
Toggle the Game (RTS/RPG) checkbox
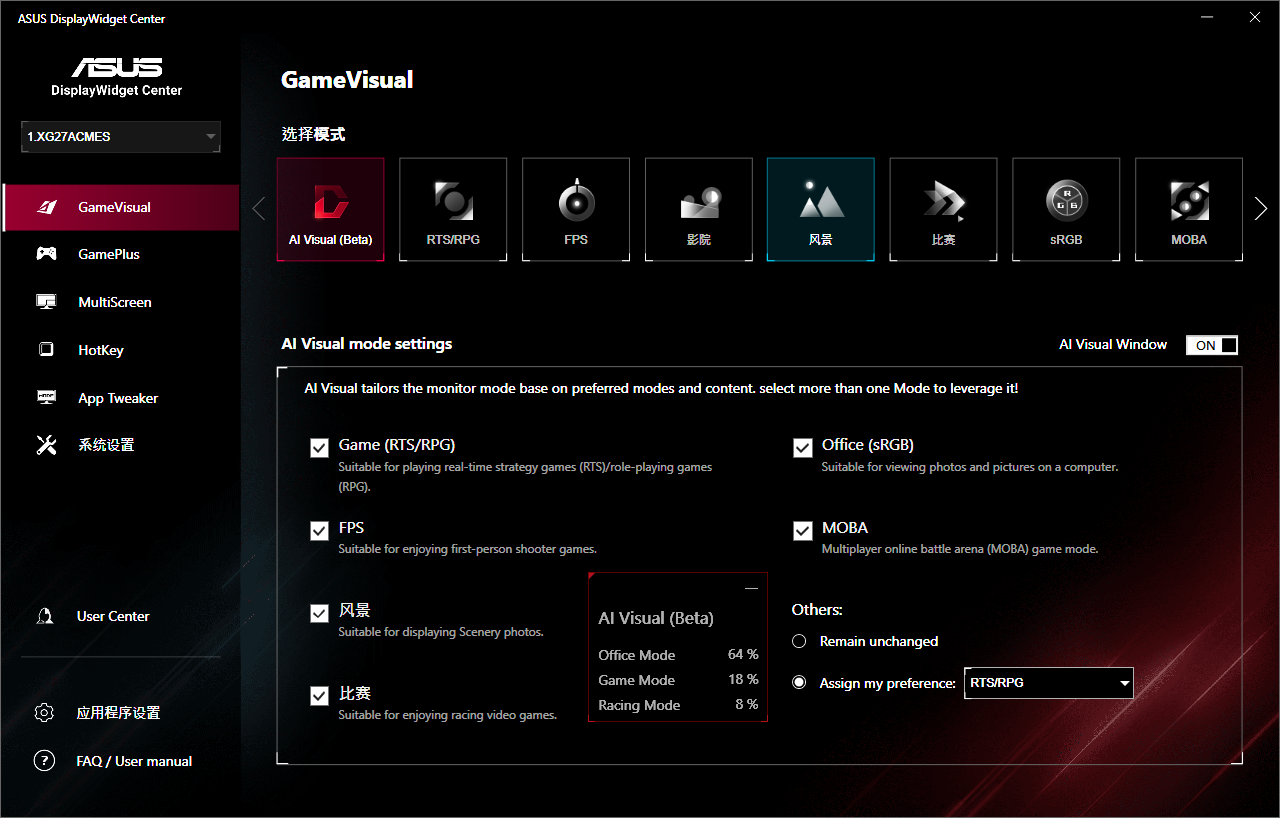pyautogui.click(x=320, y=448)
